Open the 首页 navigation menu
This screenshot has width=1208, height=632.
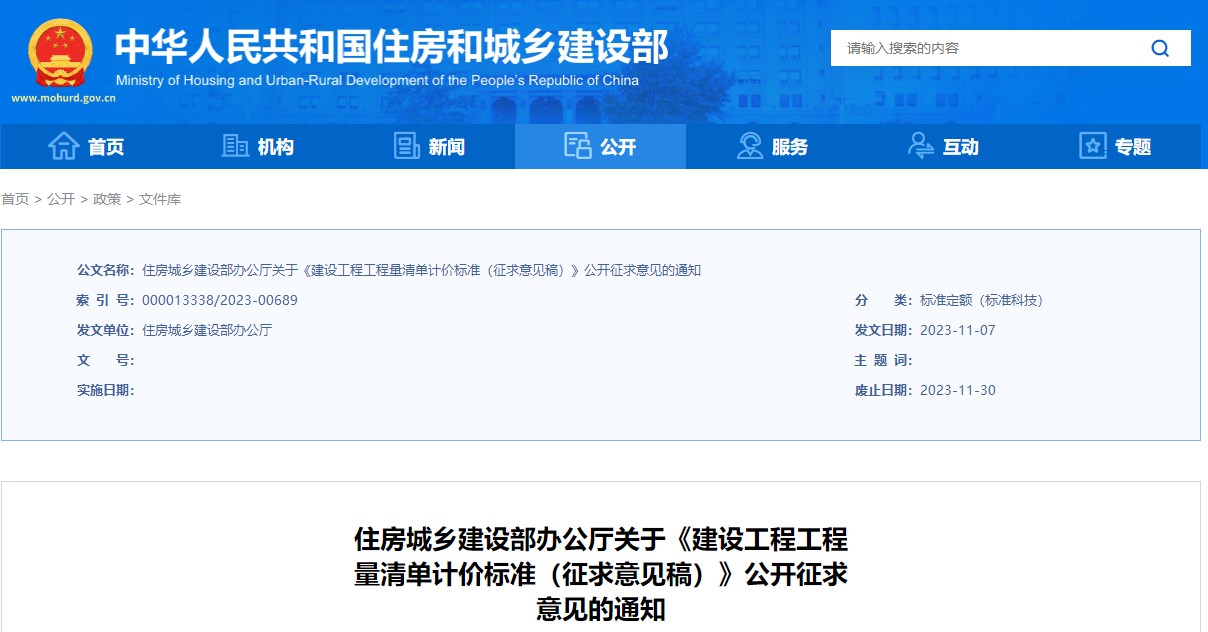coord(105,146)
